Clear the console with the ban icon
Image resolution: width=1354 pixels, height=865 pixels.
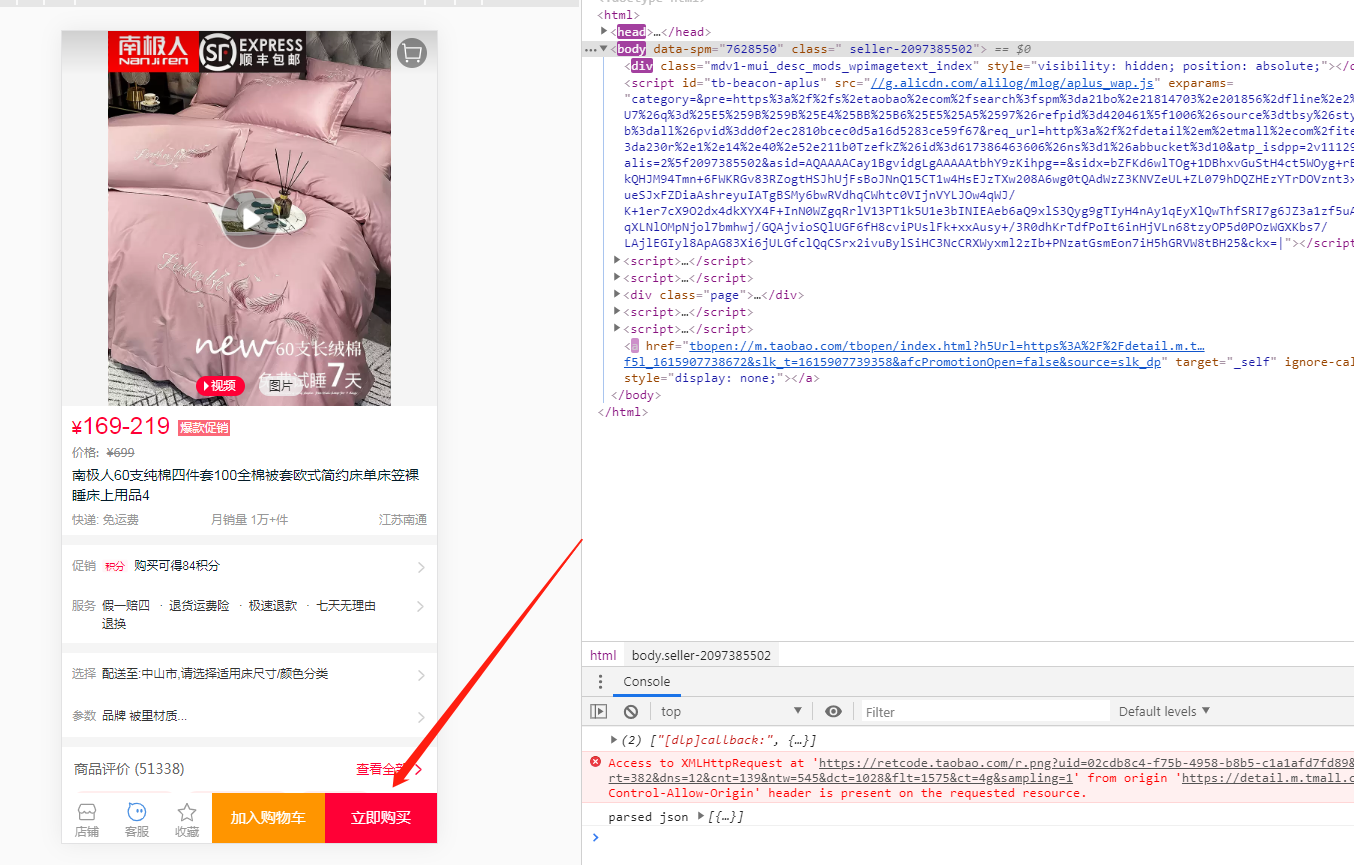pyautogui.click(x=631, y=712)
